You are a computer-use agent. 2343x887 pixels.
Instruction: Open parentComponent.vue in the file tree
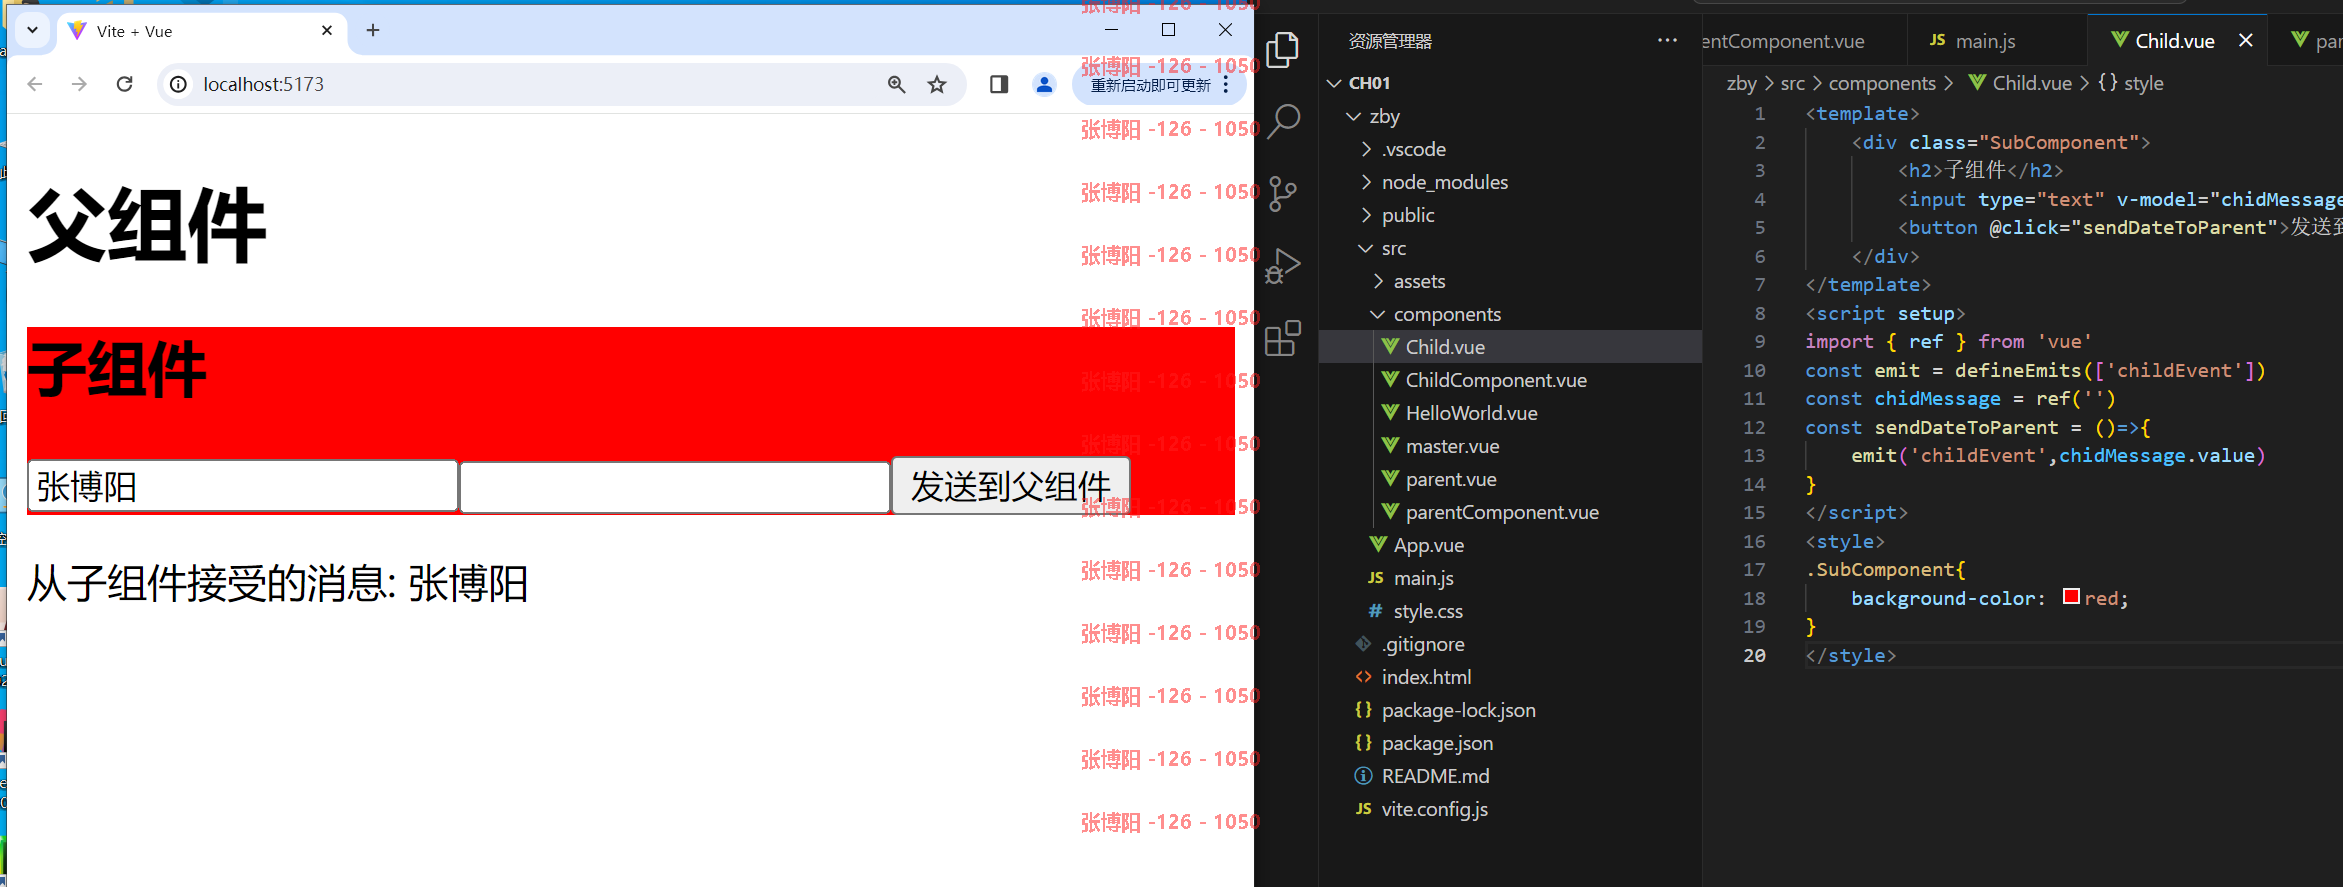1510,512
